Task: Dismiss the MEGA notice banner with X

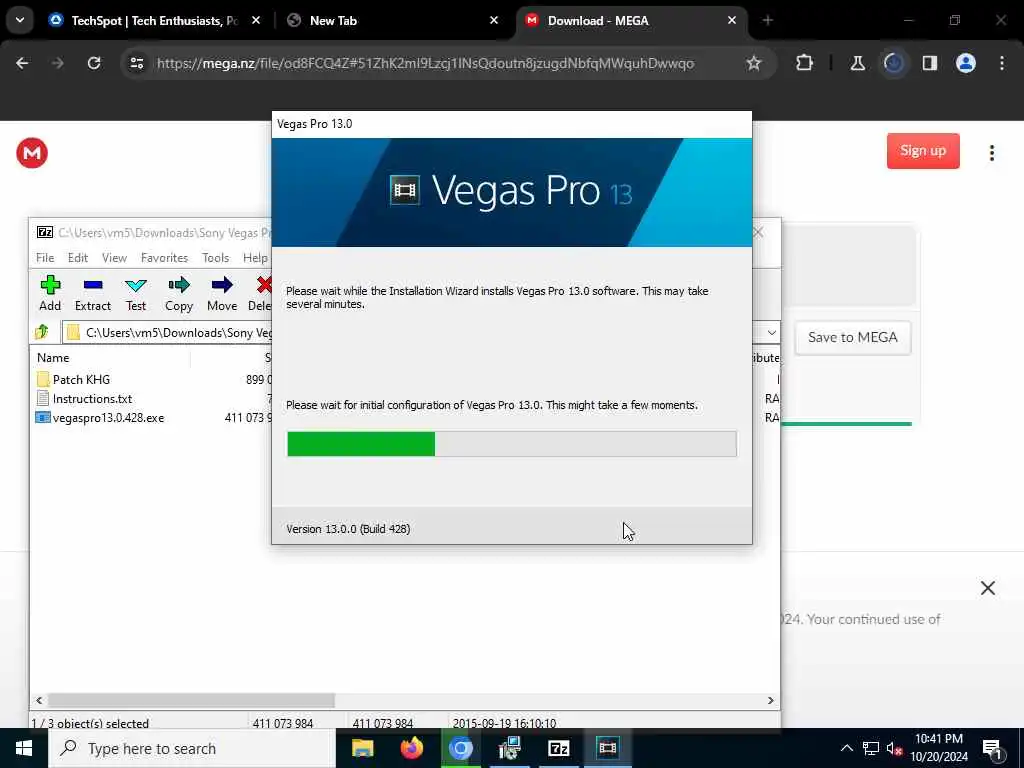Action: (987, 588)
